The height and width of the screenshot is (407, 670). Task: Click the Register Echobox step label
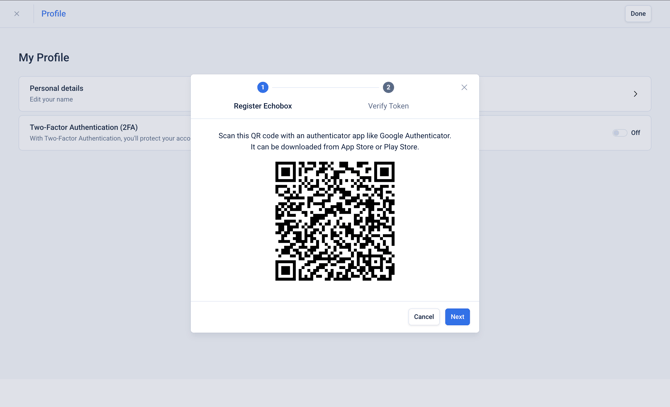click(x=263, y=106)
